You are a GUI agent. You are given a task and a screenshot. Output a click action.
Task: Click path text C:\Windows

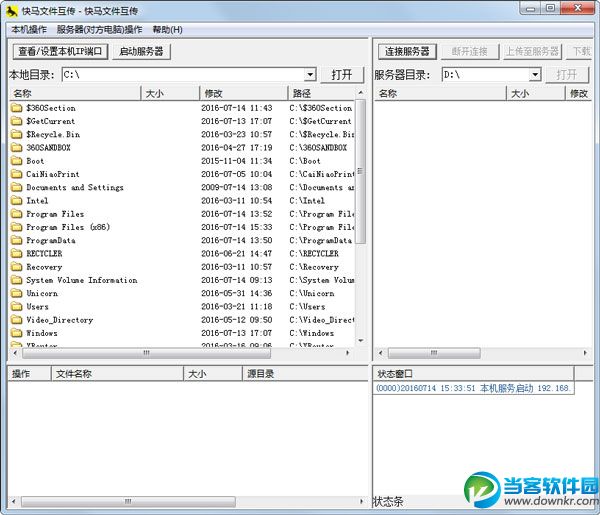tap(311, 333)
